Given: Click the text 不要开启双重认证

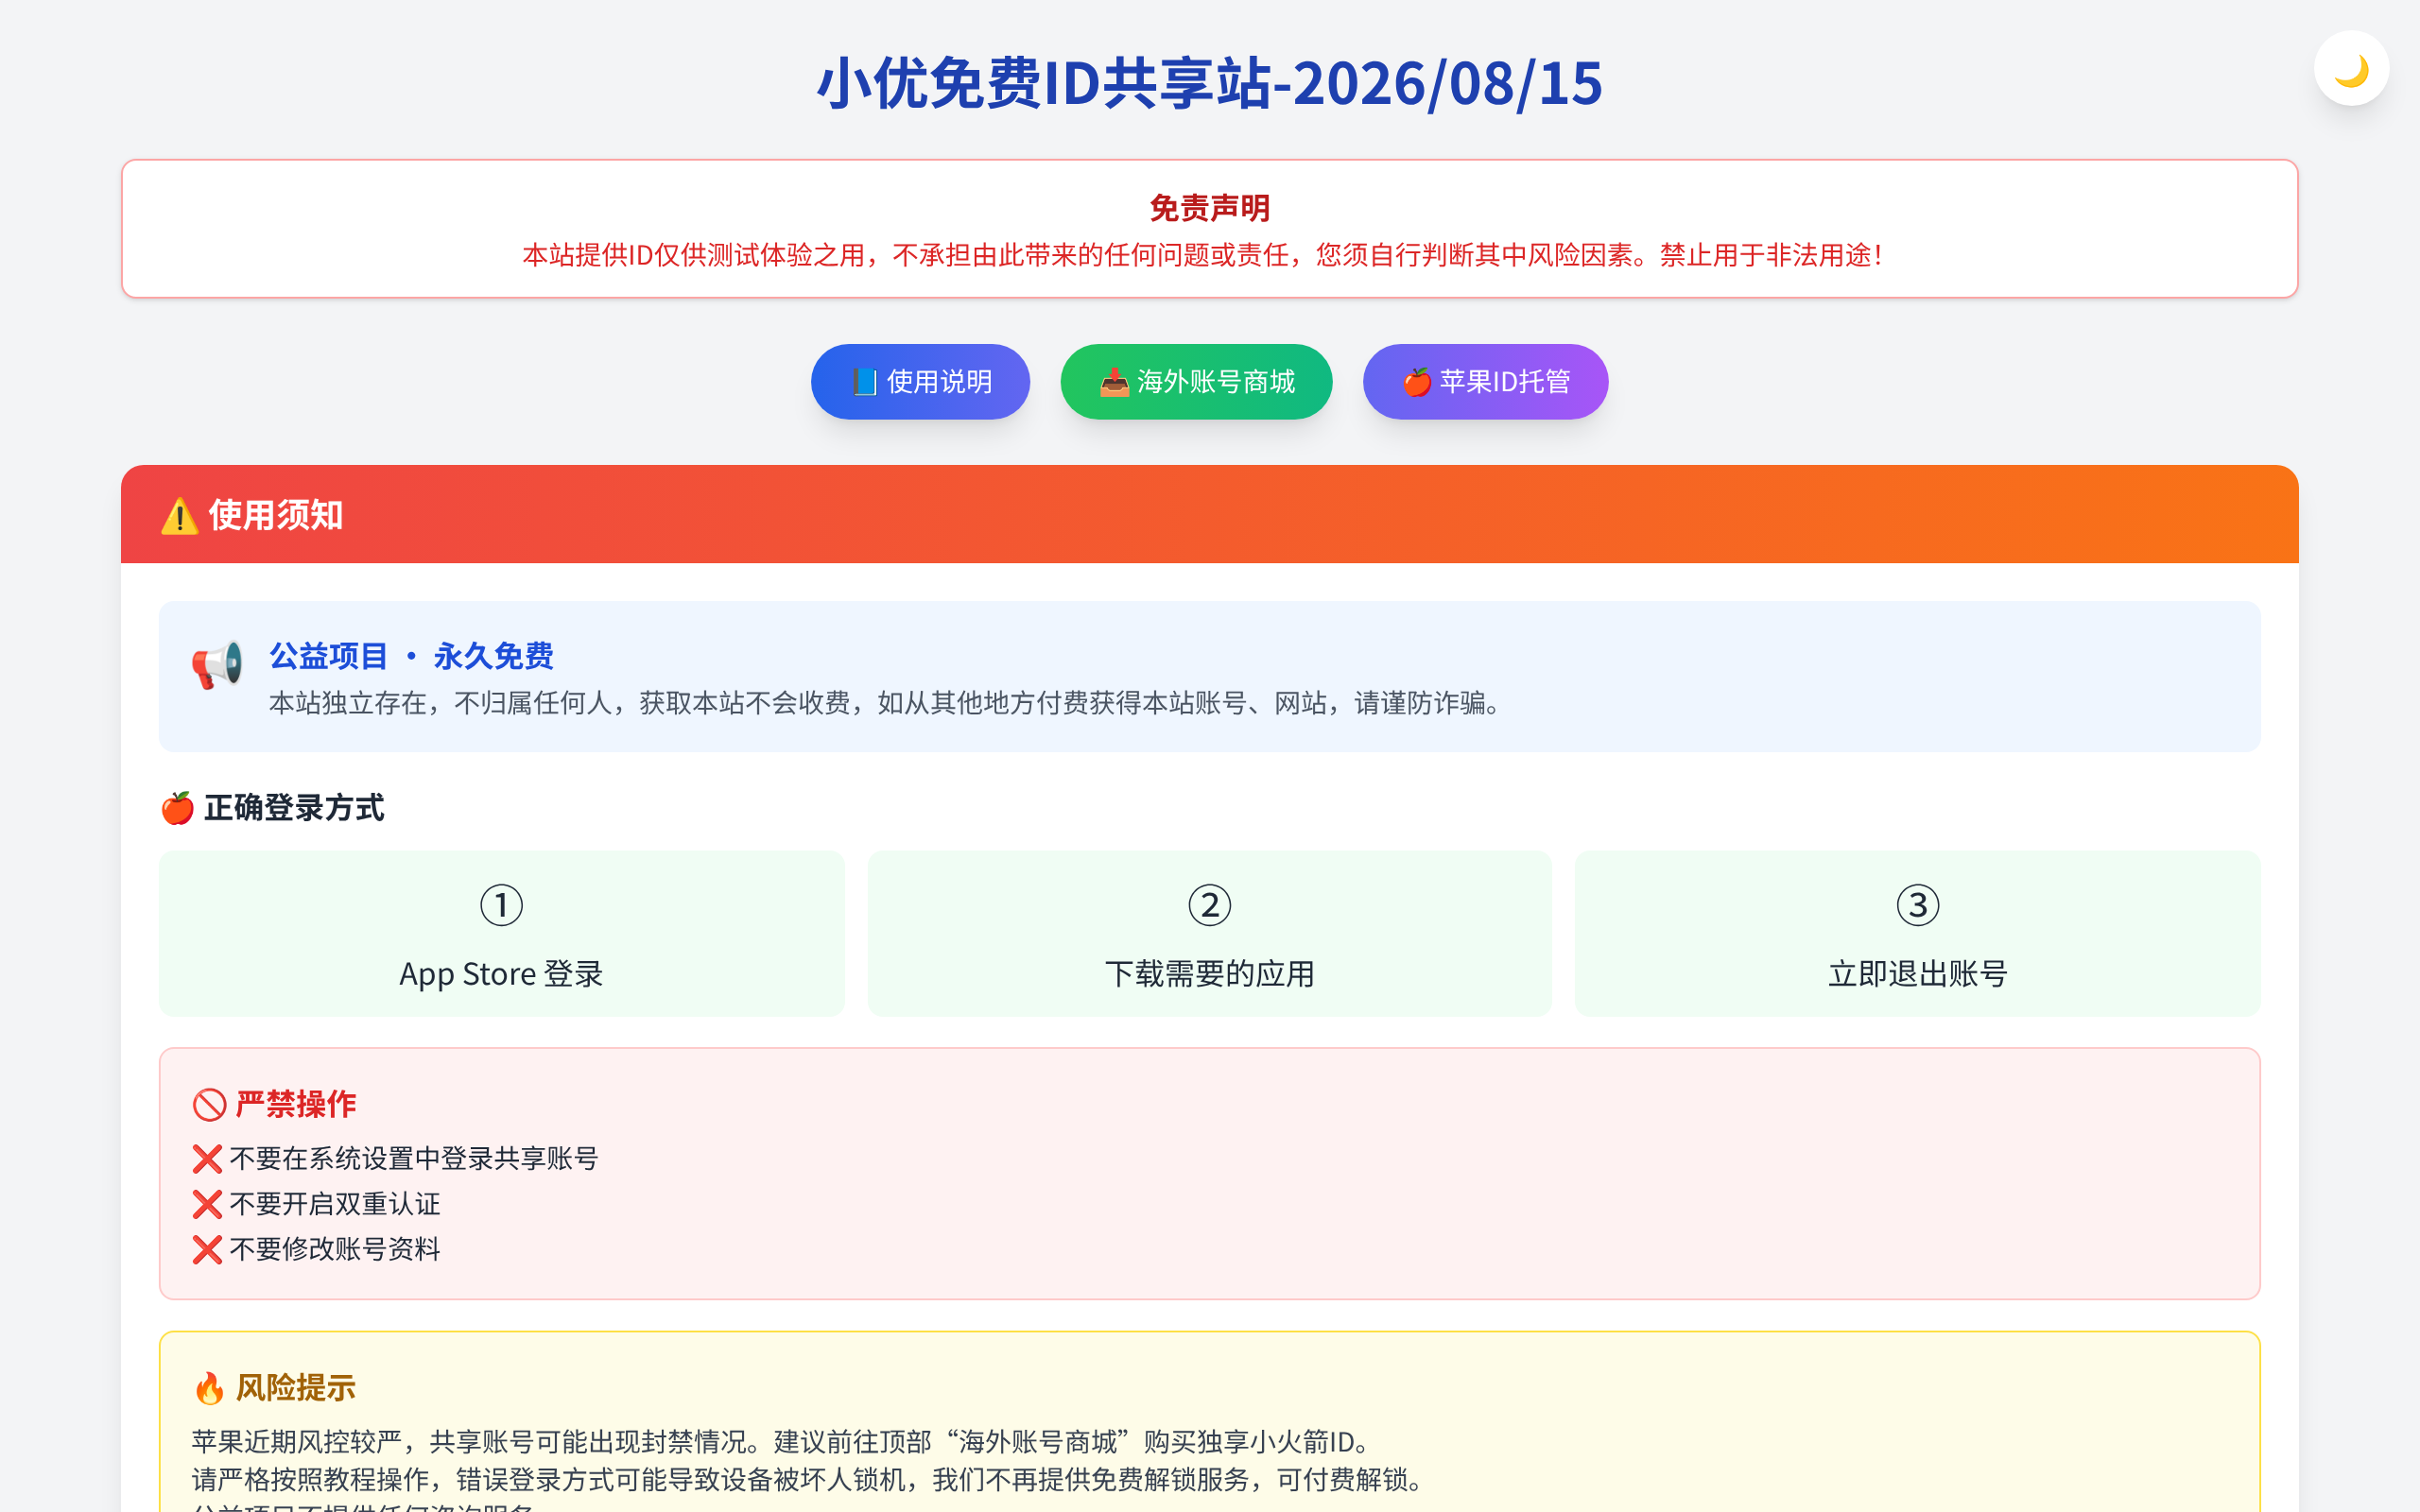Looking at the screenshot, I should click(335, 1203).
